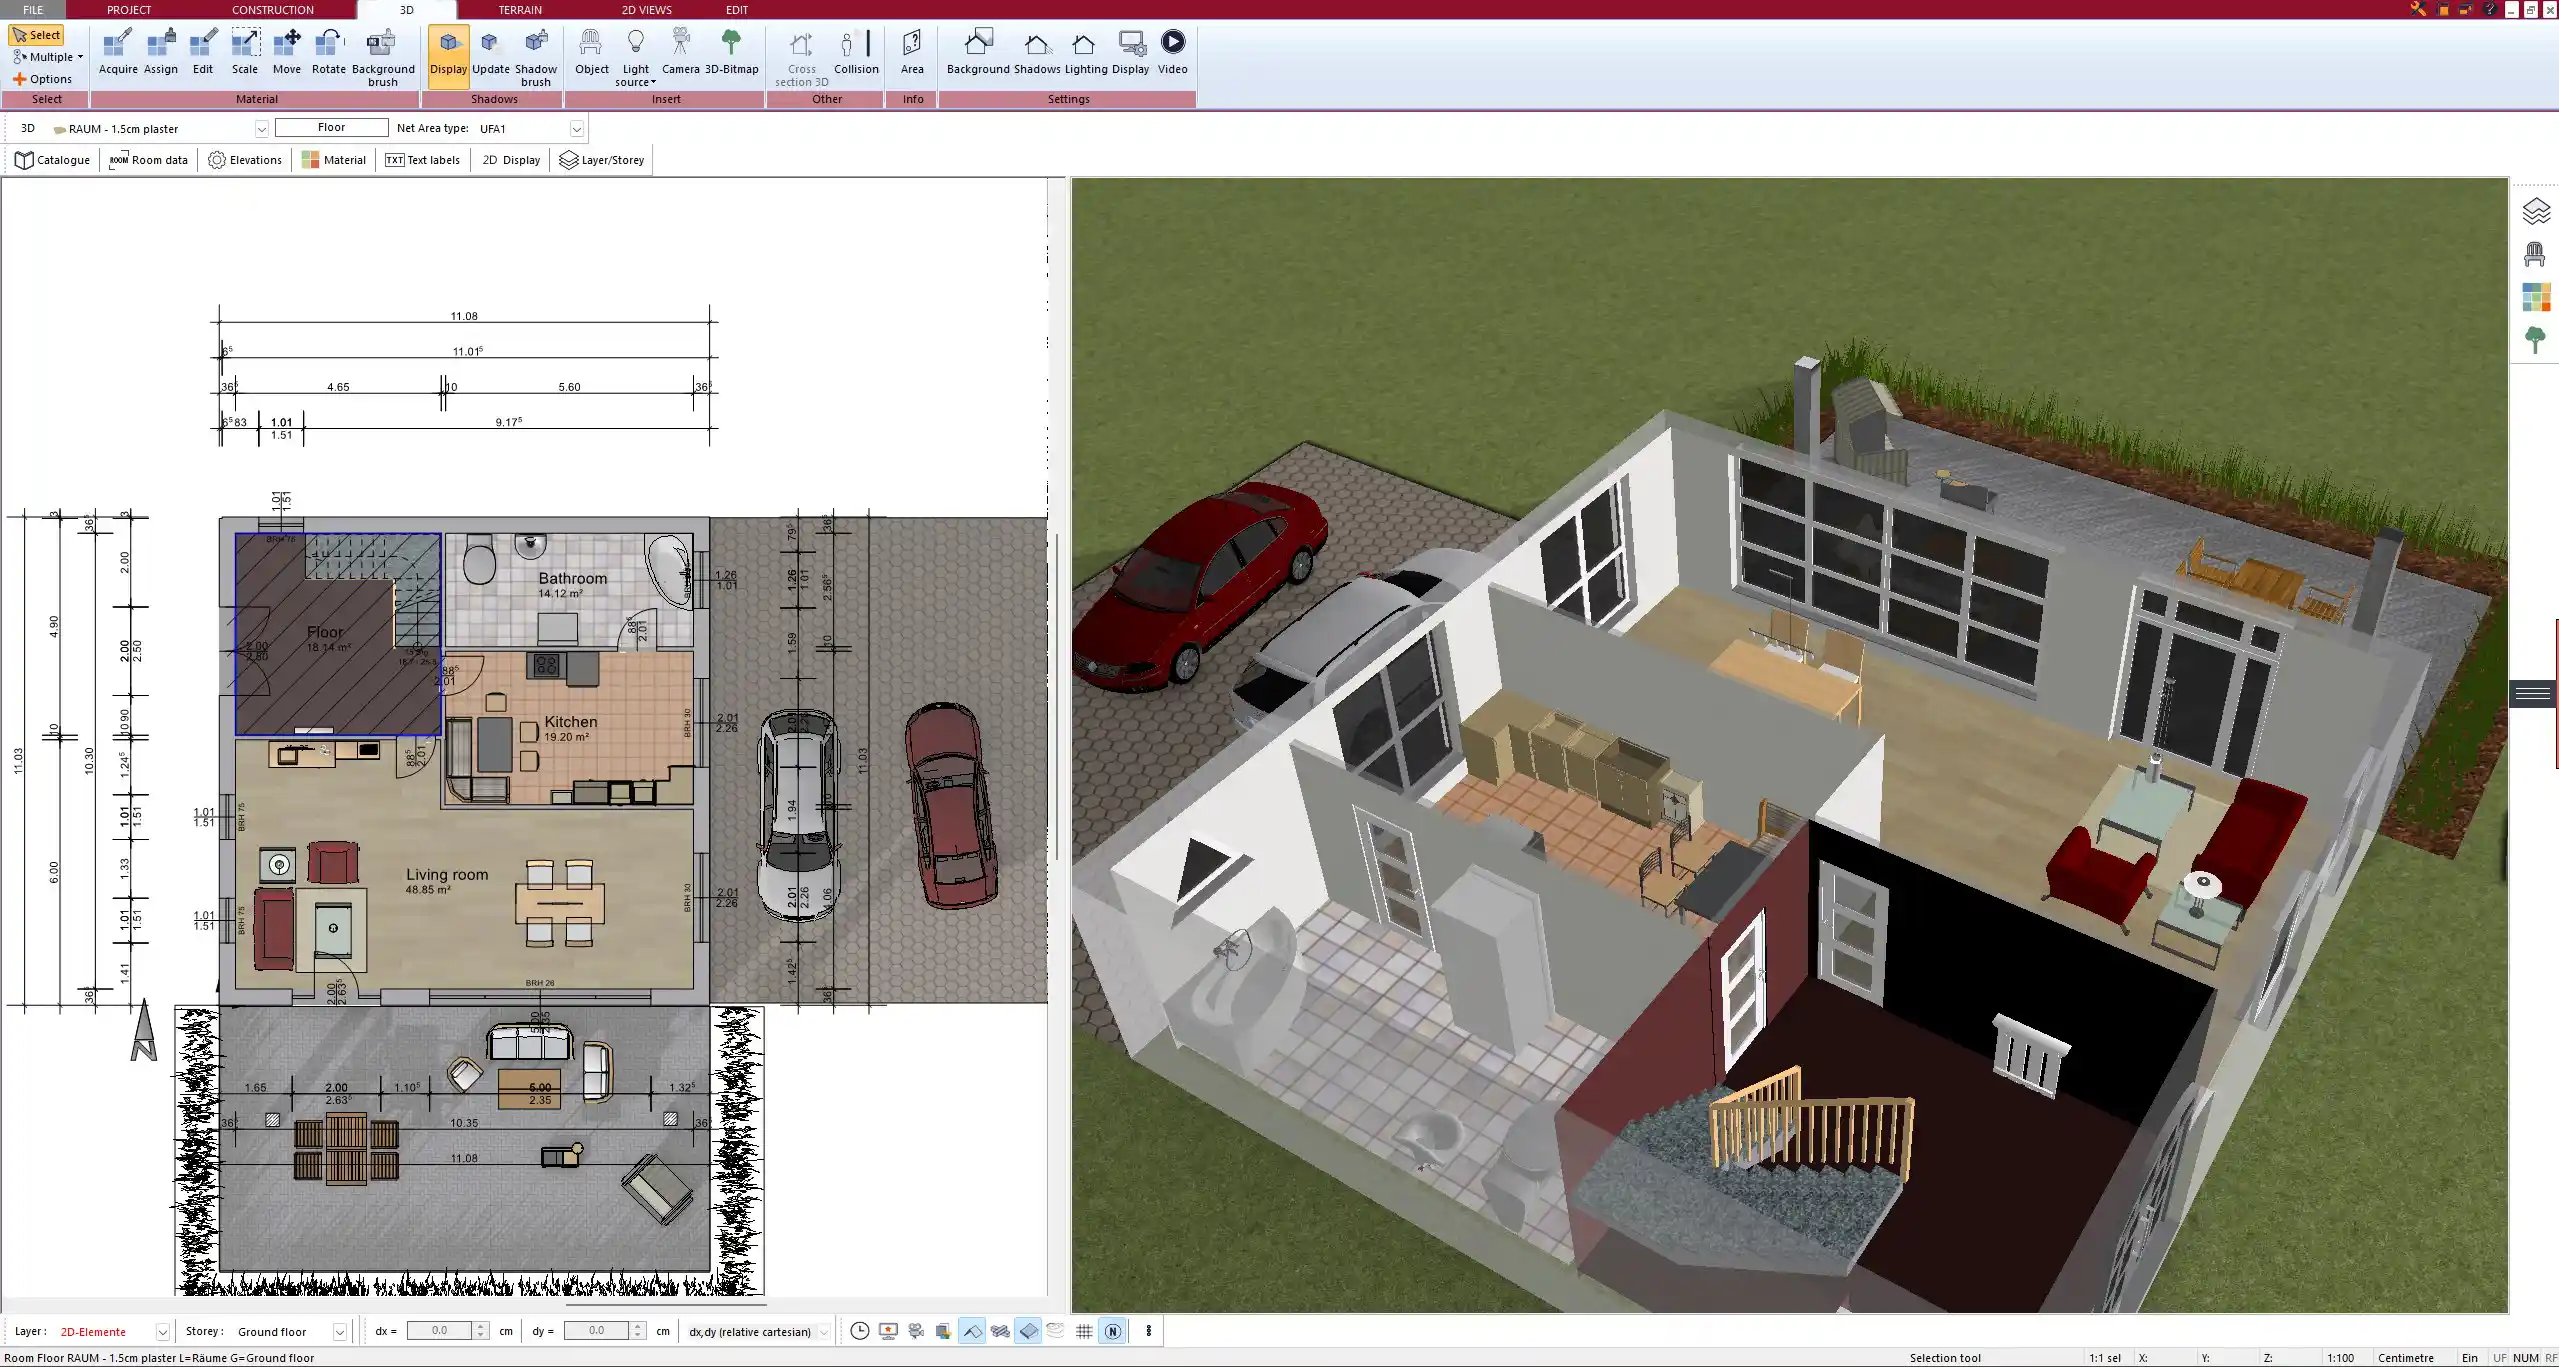
Task: Open the Layer/Storey panel
Action: tap(602, 160)
